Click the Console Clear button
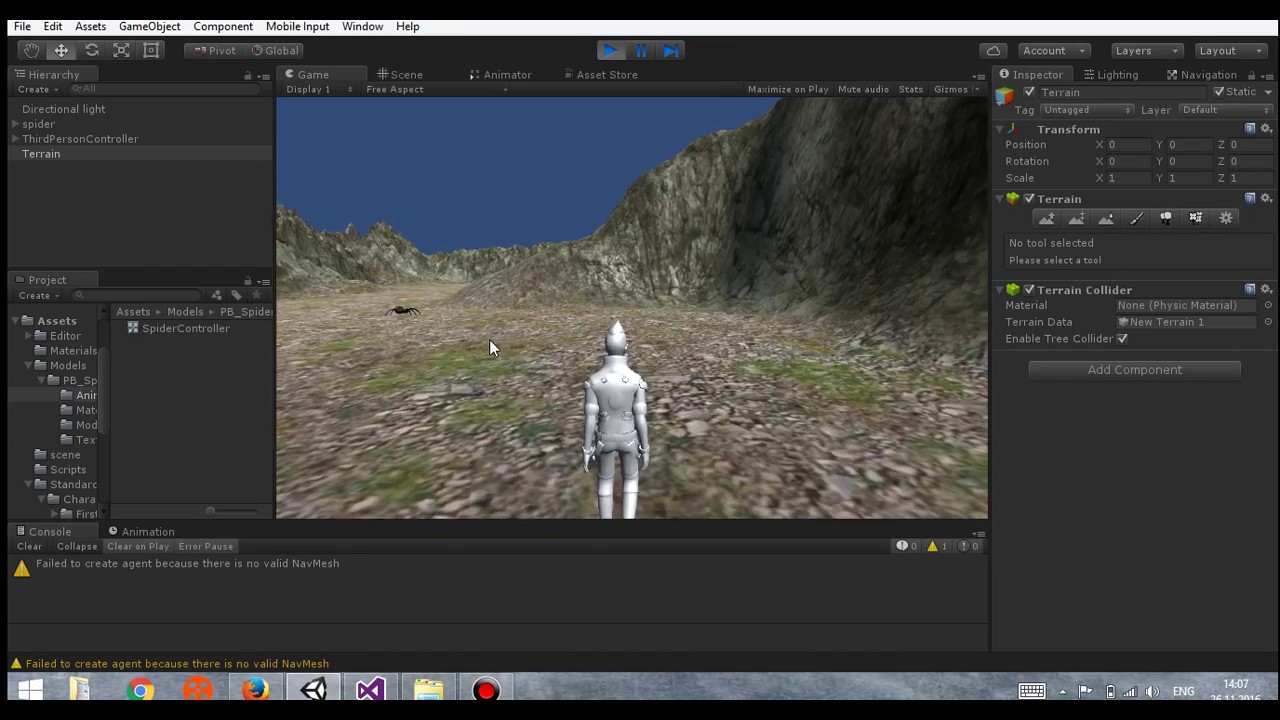The width and height of the screenshot is (1280, 720). [29, 546]
